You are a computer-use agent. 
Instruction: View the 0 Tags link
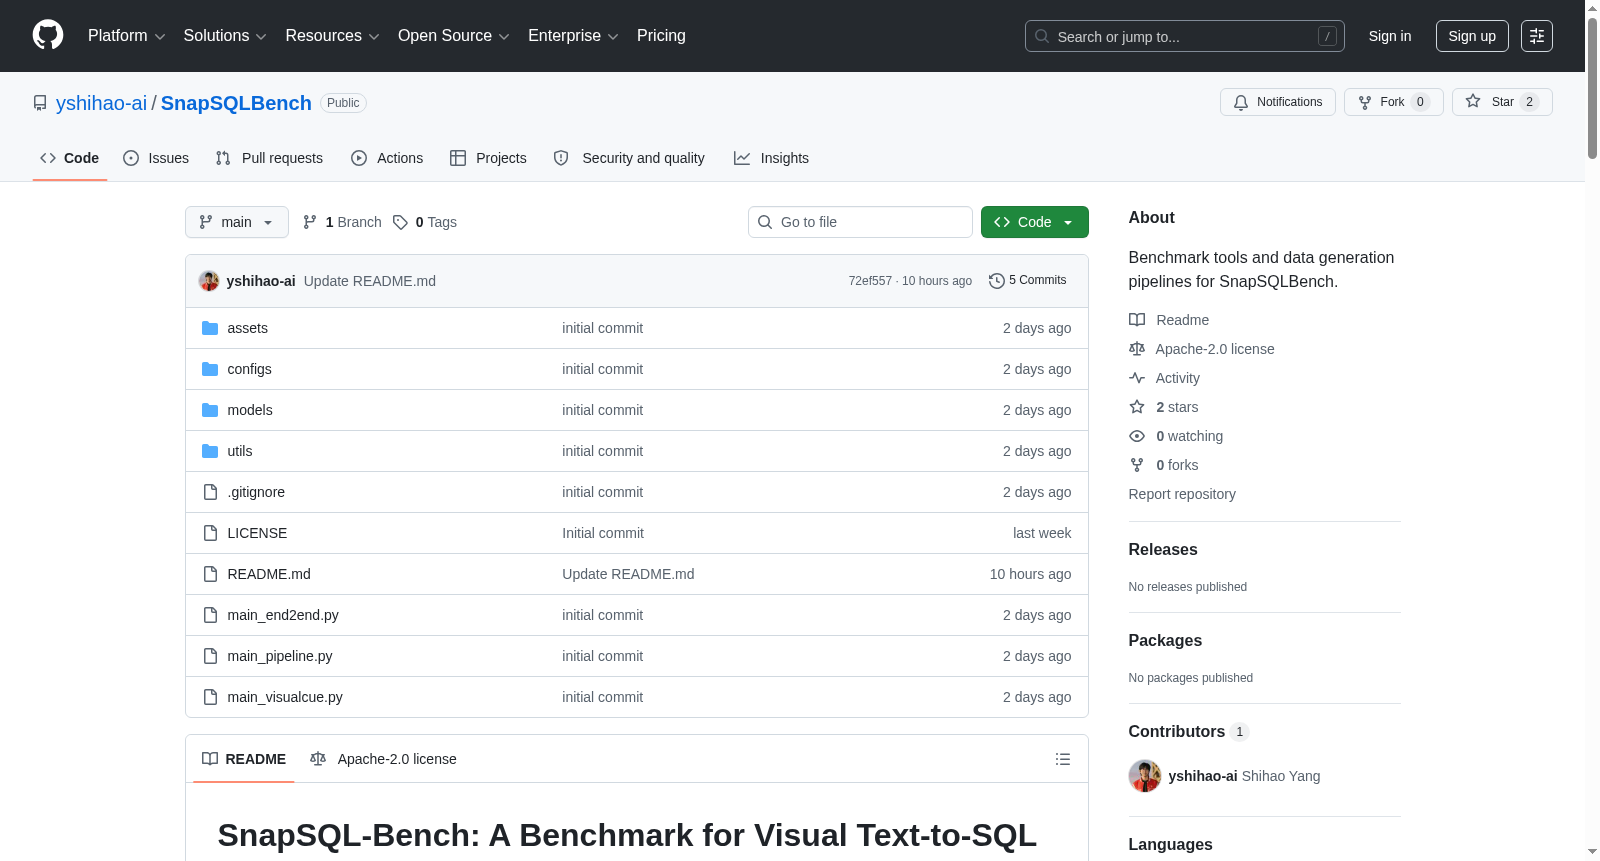tap(425, 222)
